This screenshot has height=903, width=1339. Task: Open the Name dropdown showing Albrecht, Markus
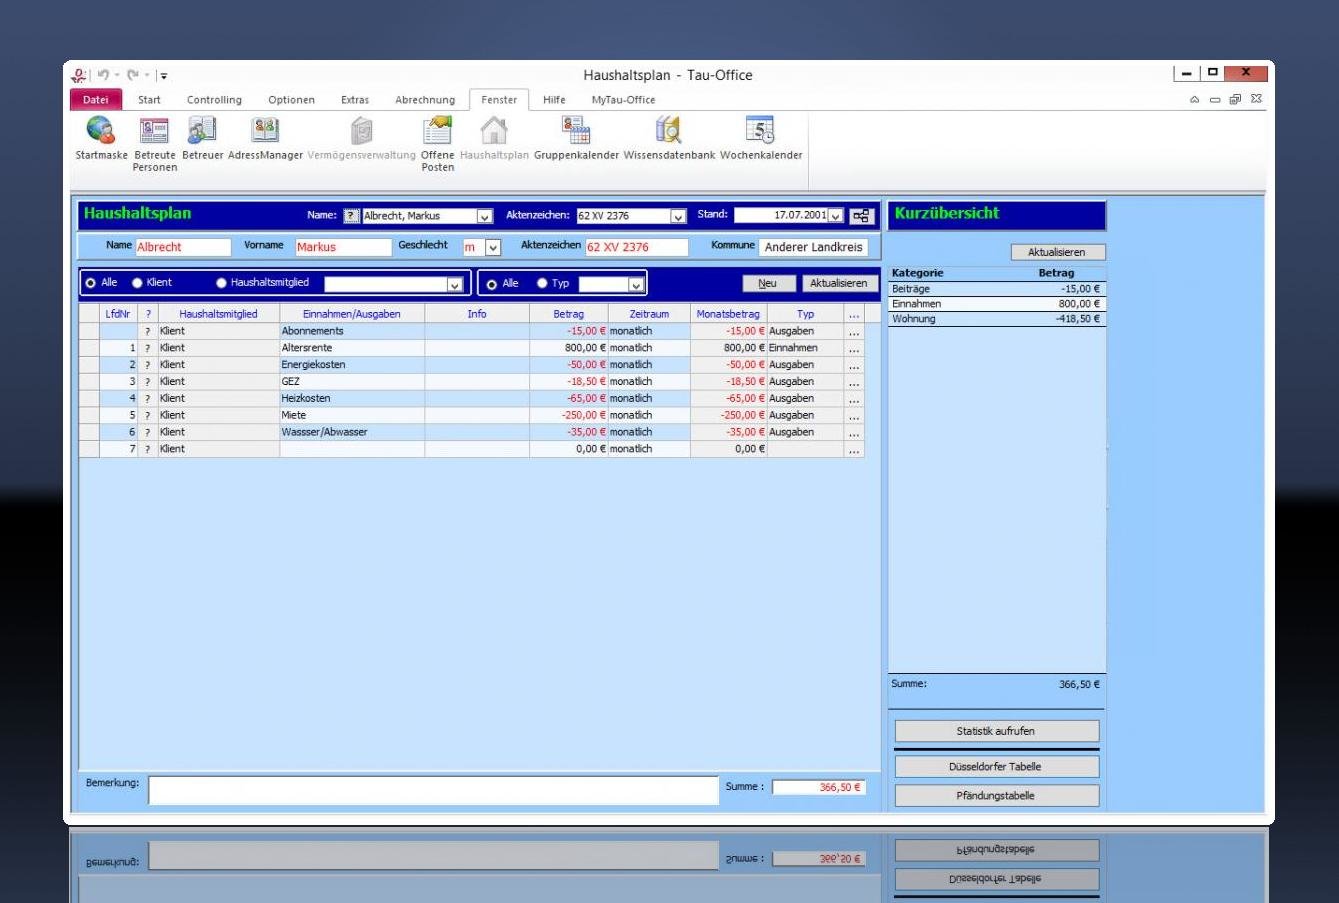(x=485, y=216)
